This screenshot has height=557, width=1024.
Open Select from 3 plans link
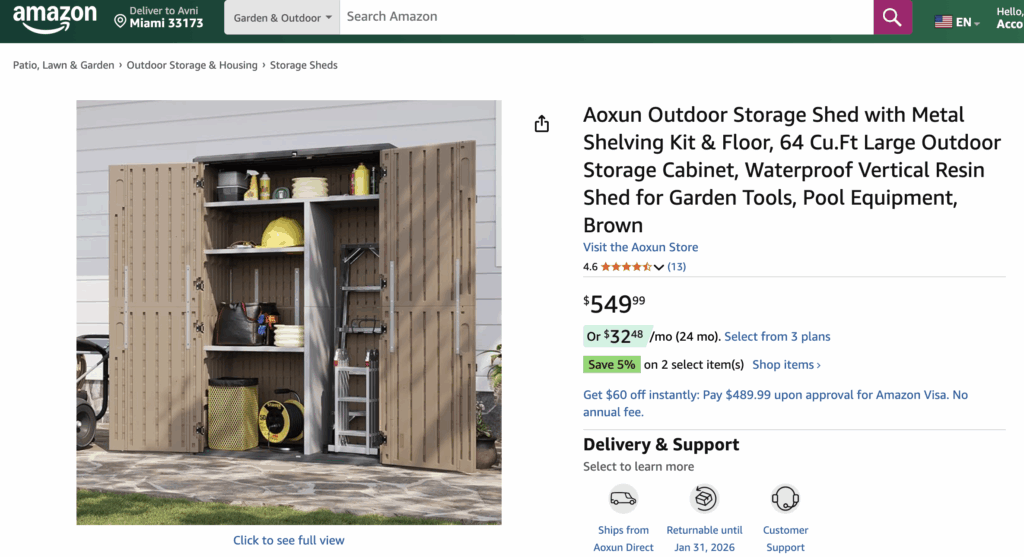pos(777,337)
